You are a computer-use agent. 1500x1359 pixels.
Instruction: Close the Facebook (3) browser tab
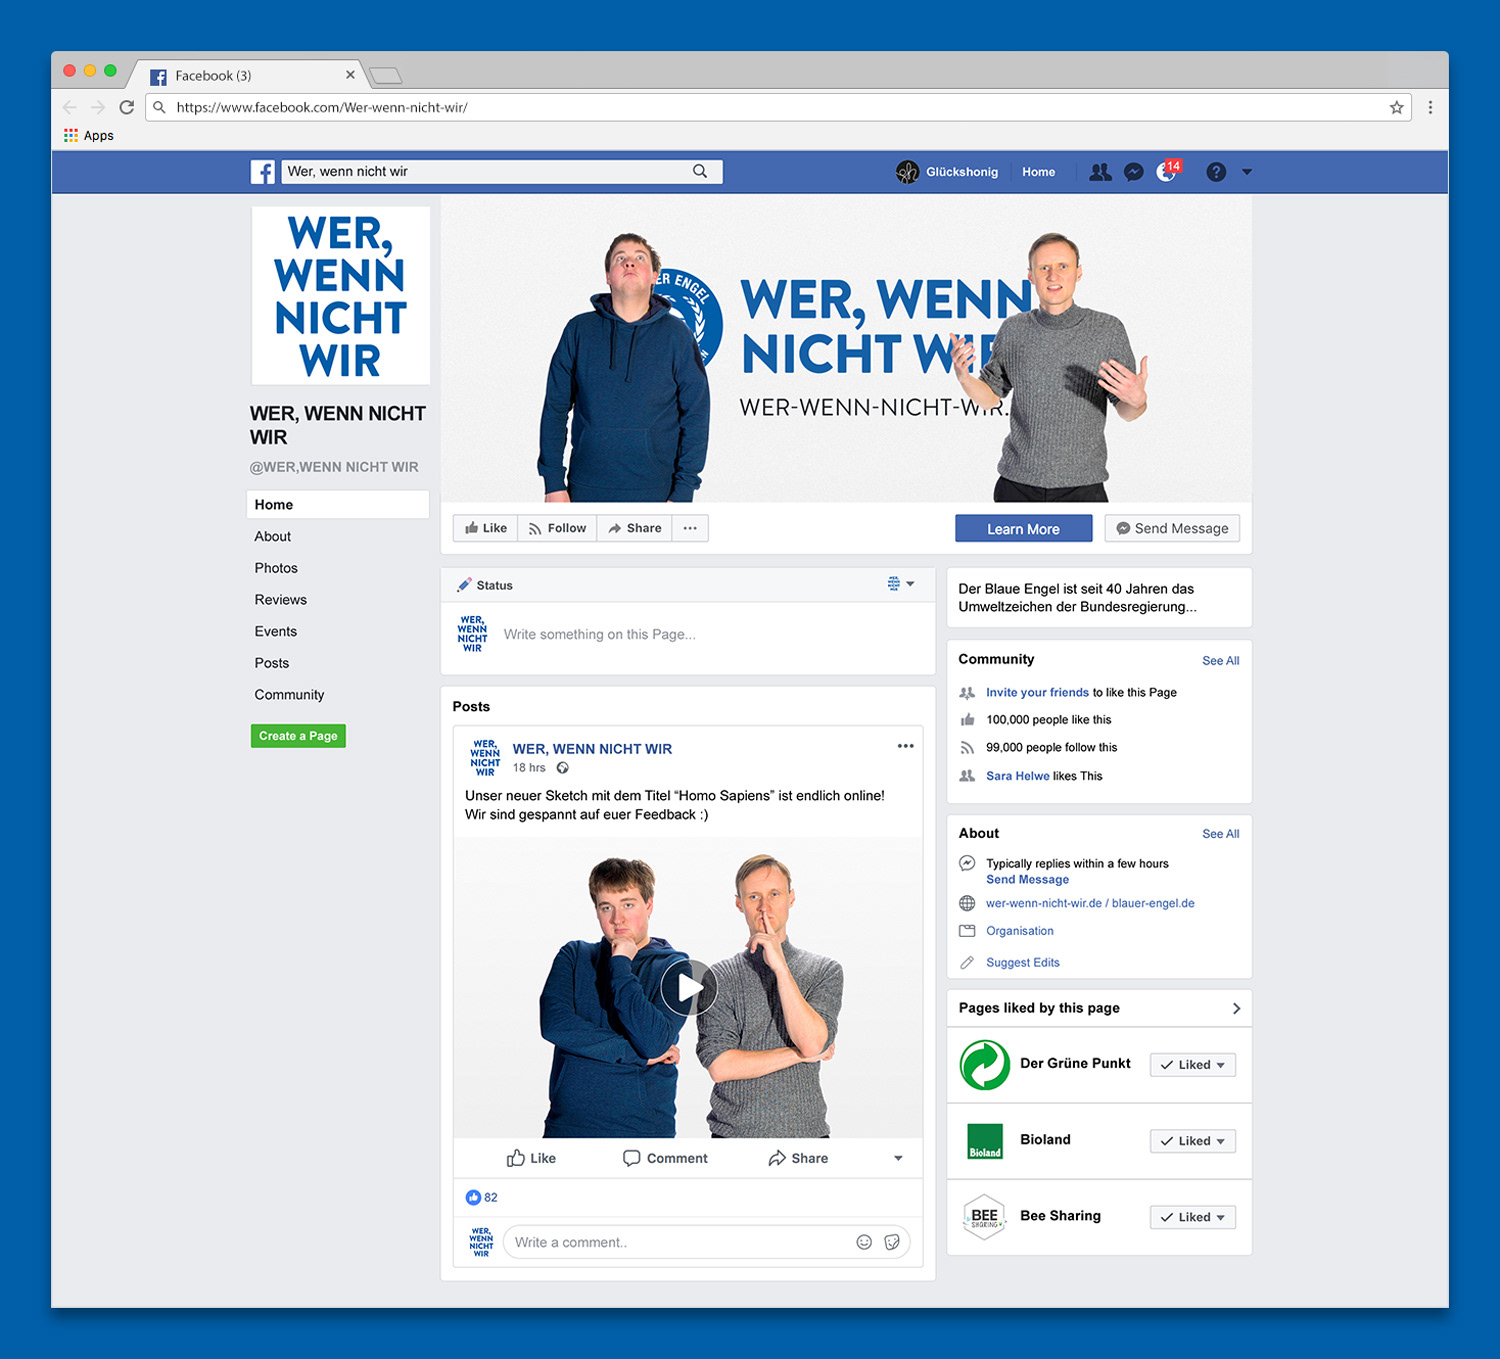[x=350, y=75]
